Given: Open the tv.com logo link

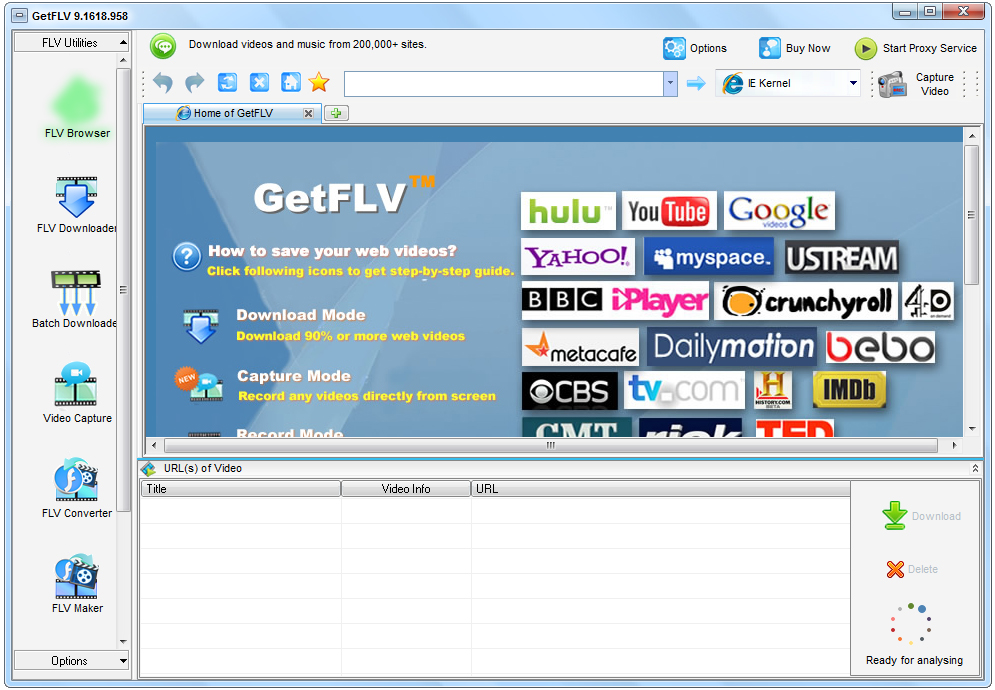Looking at the screenshot, I should point(685,390).
